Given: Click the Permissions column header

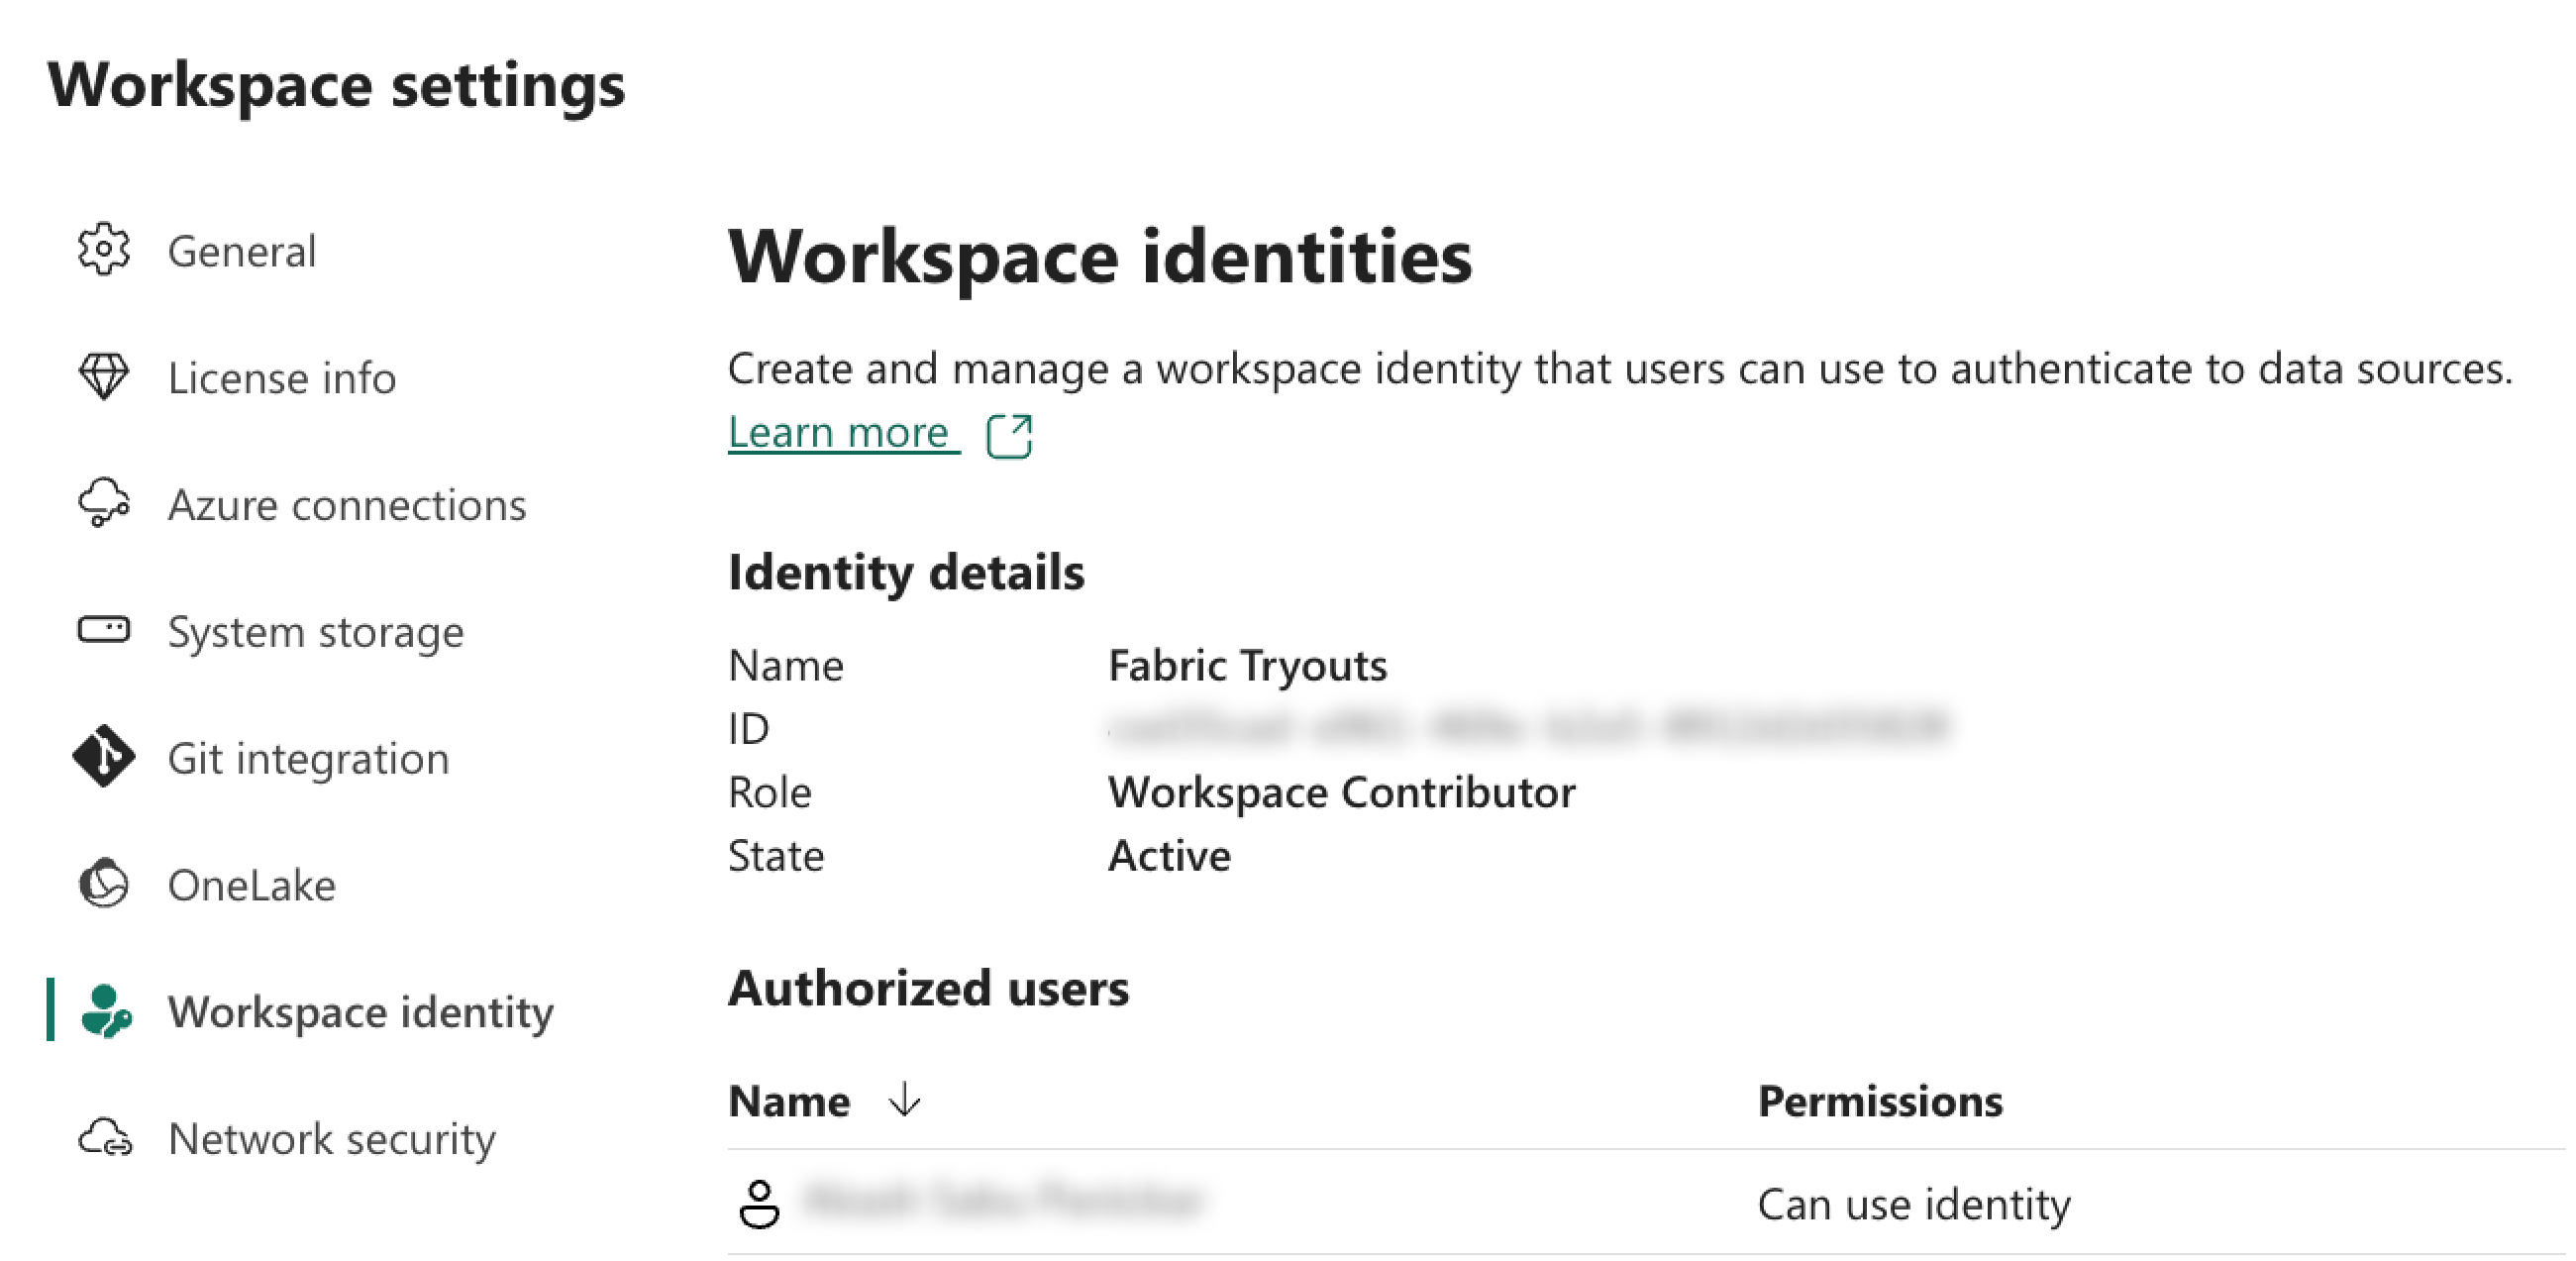Looking at the screenshot, I should [1880, 1101].
